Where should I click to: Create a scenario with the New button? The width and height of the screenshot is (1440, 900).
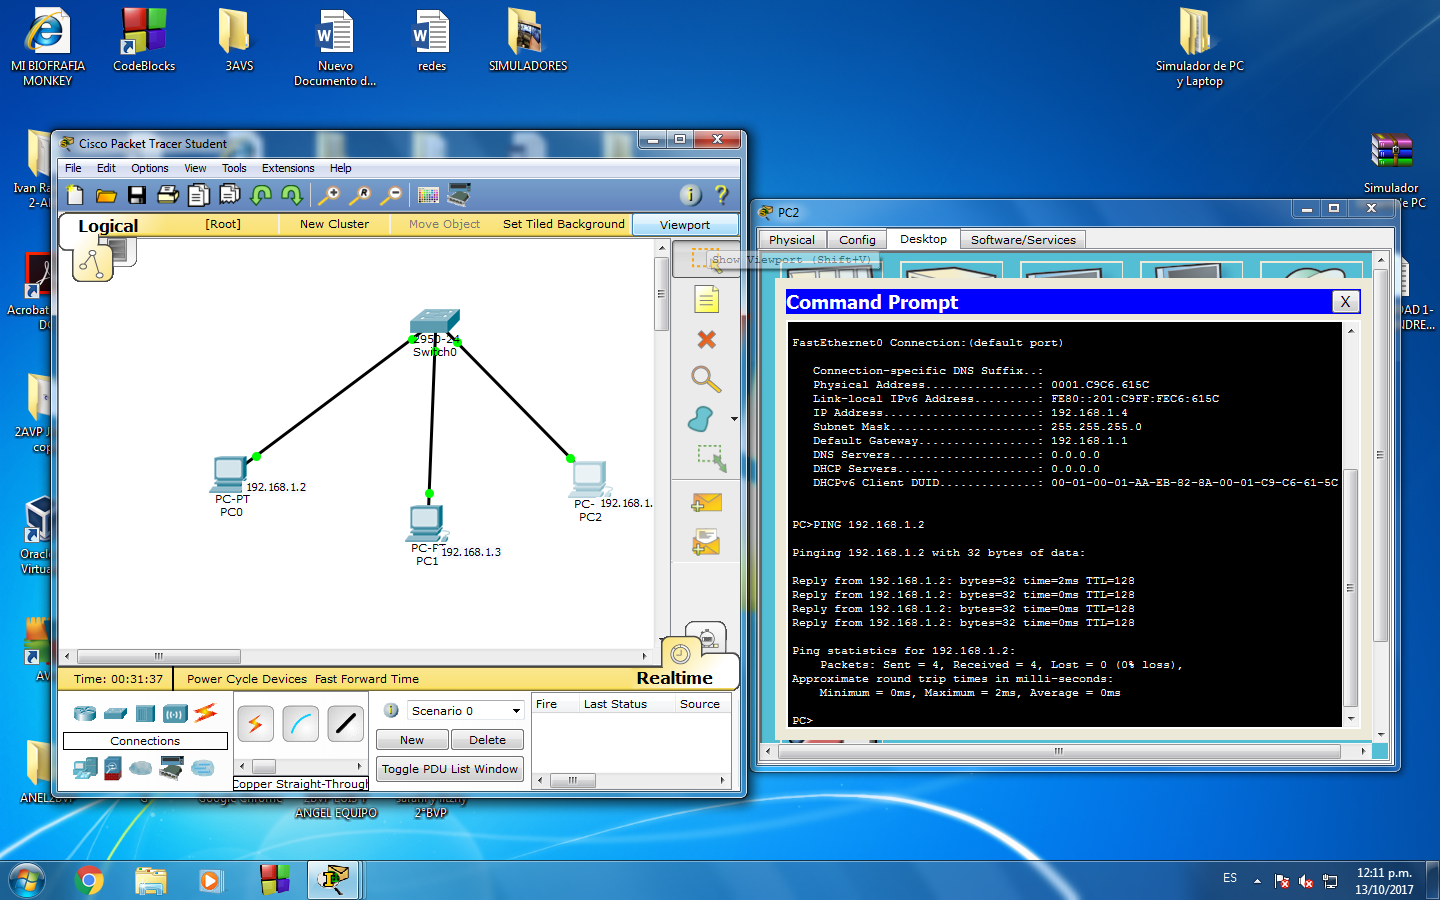(411, 739)
